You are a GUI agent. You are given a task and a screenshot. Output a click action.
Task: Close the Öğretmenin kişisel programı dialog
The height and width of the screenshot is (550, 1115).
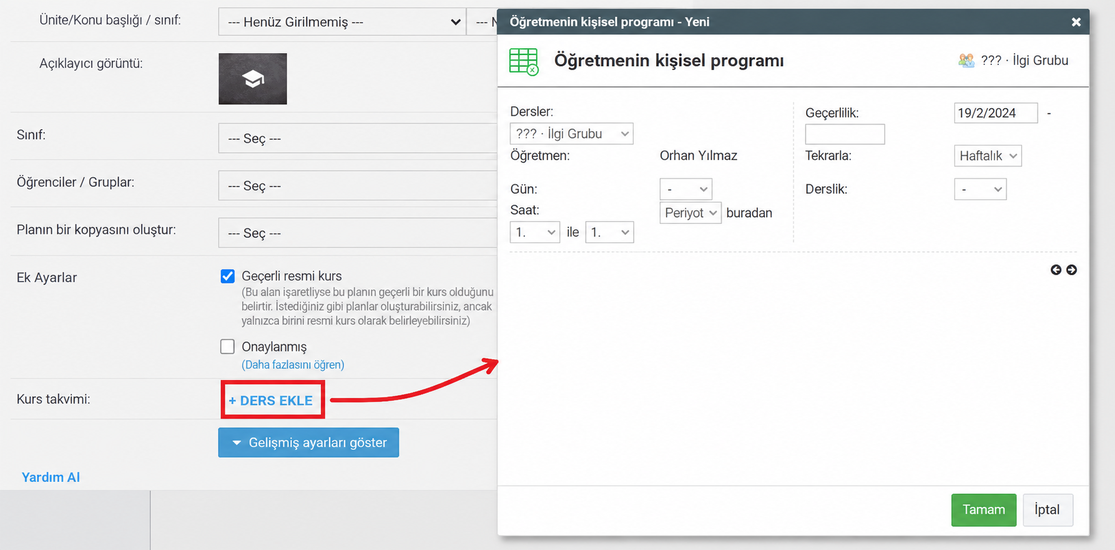click(1076, 22)
